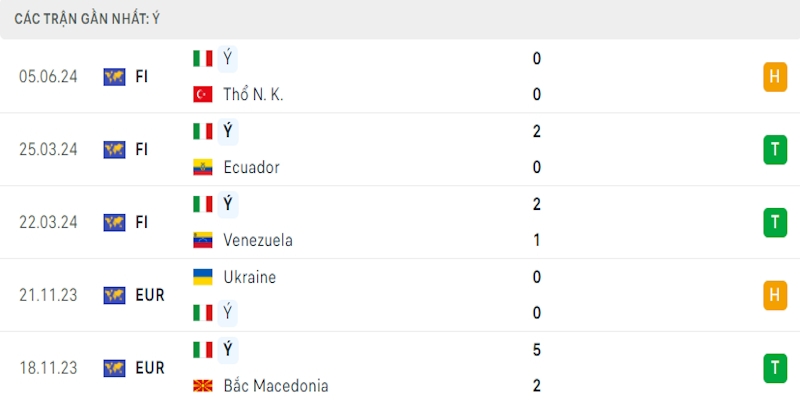Click the Turkey flag icon

point(203,95)
